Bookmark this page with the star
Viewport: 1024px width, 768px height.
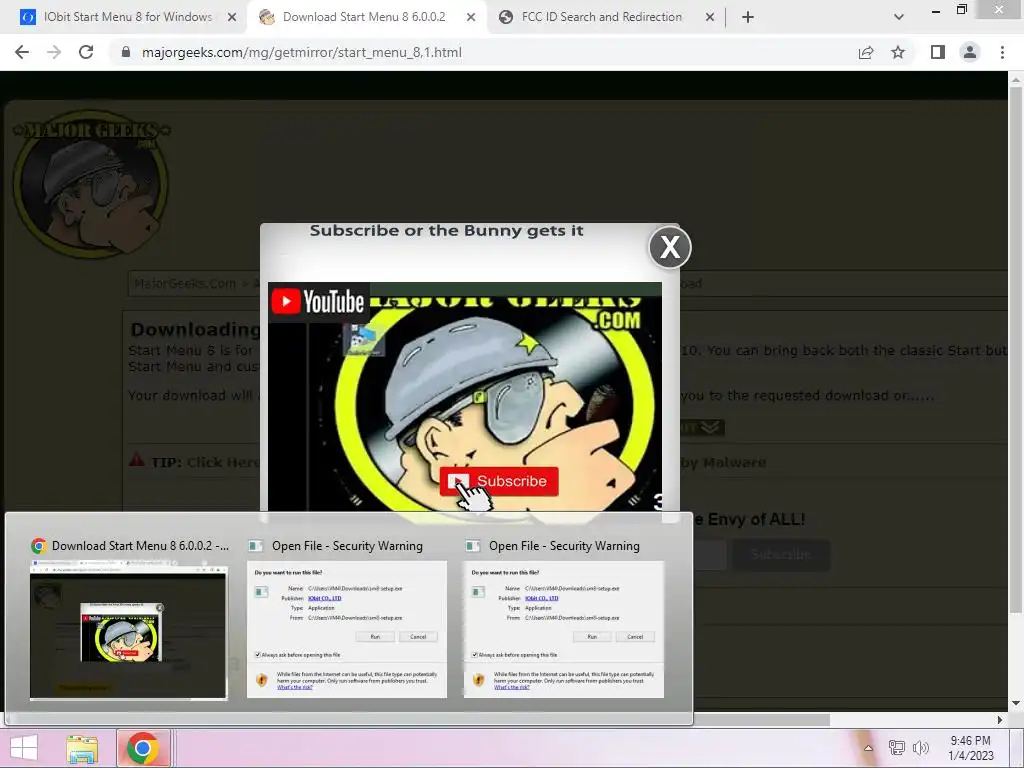[898, 52]
